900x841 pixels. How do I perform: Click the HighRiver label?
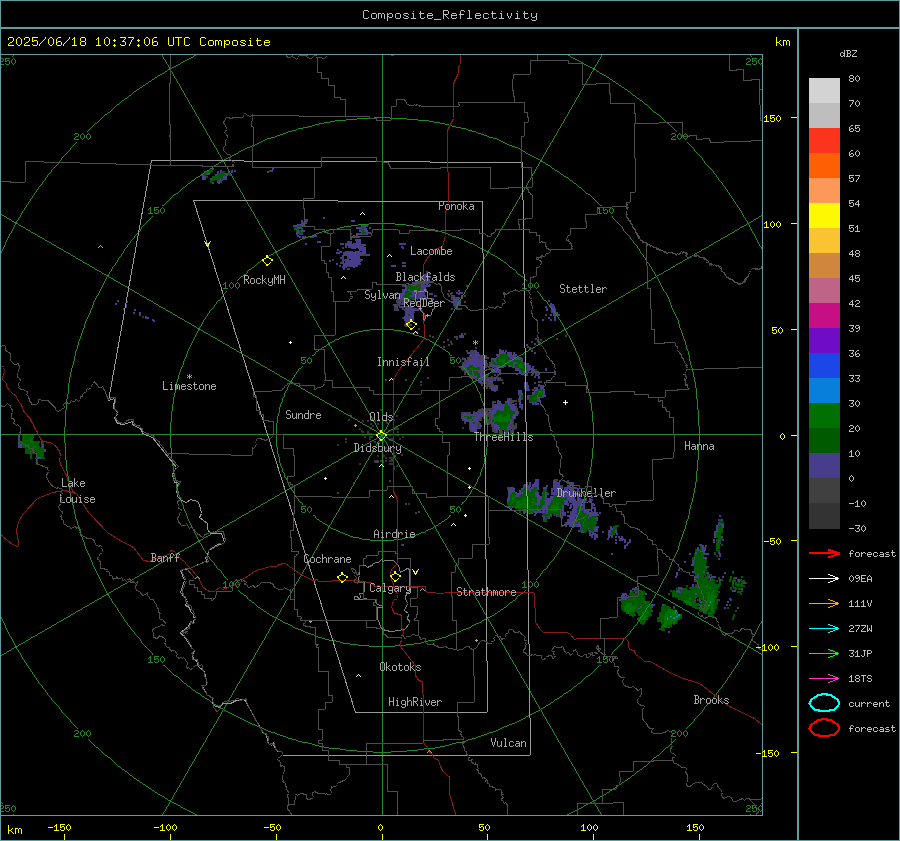[415, 702]
